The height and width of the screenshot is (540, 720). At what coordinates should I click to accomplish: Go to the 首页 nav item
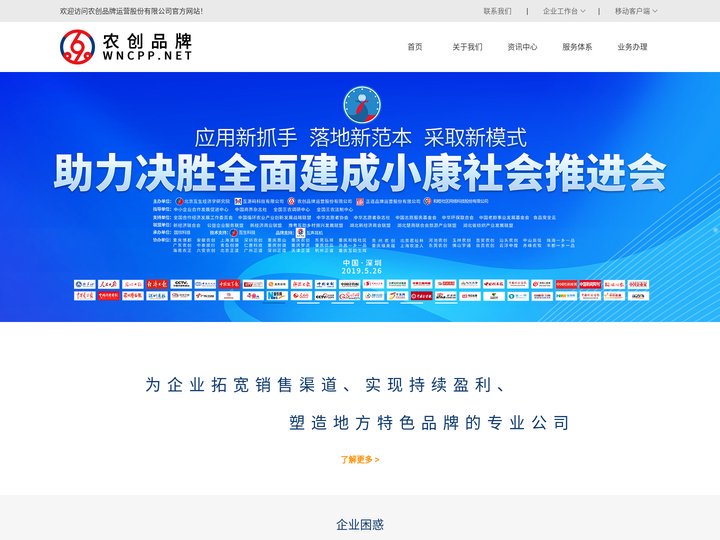point(415,47)
